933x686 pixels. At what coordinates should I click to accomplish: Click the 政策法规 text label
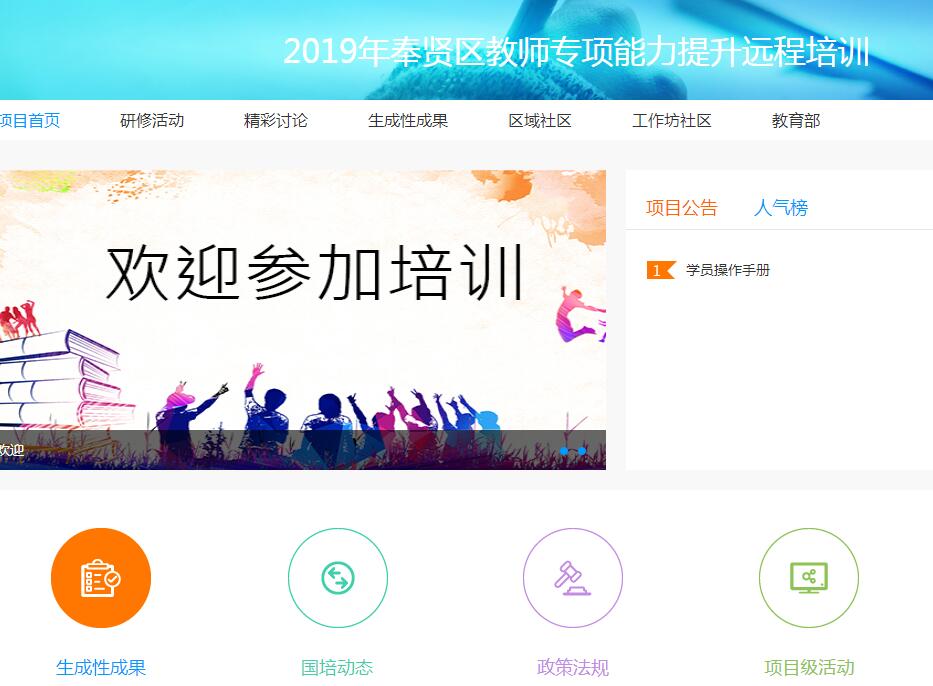(572, 668)
